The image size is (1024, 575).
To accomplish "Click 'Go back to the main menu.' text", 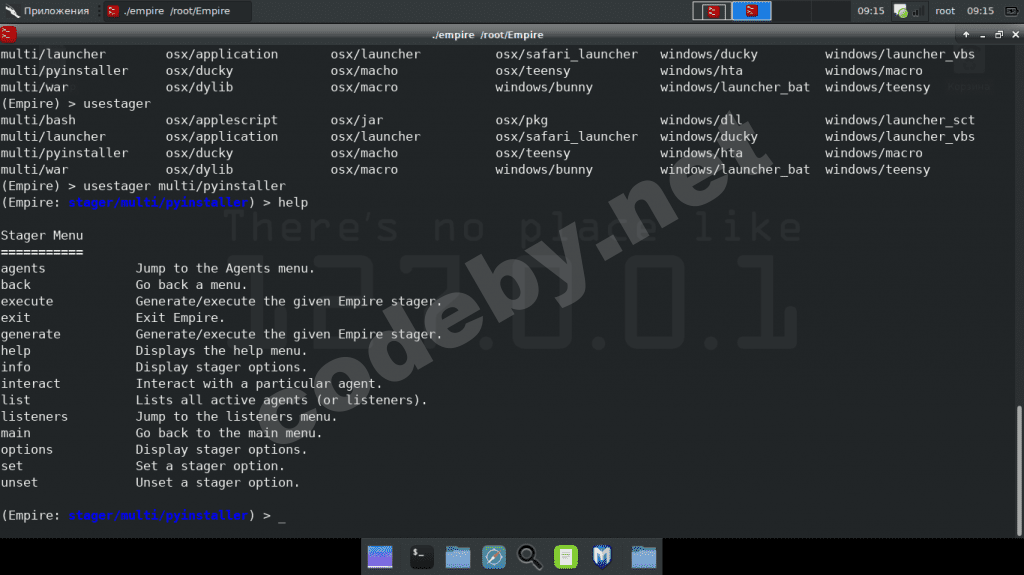I will (229, 433).
